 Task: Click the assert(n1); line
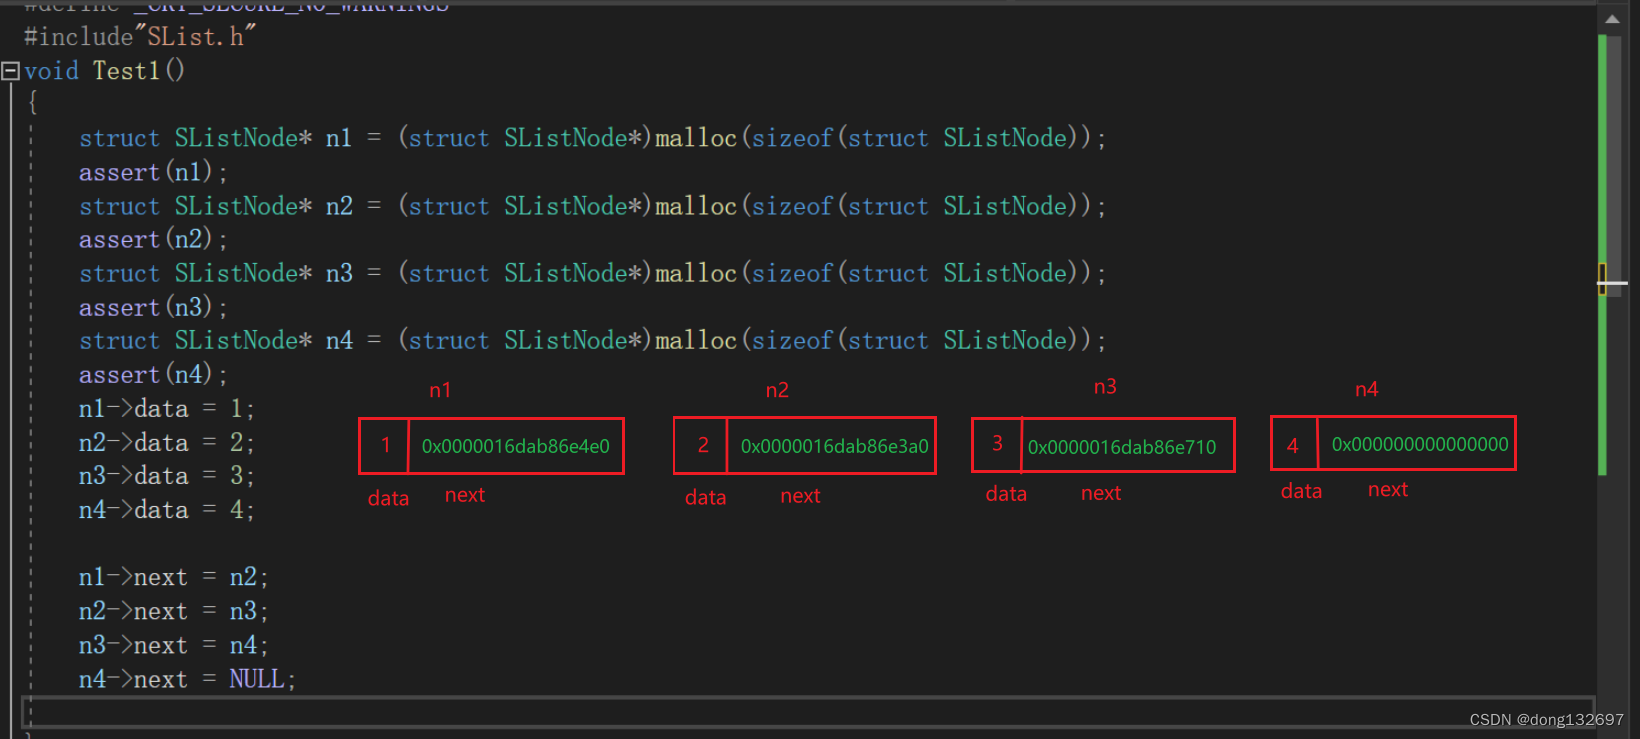point(153,172)
